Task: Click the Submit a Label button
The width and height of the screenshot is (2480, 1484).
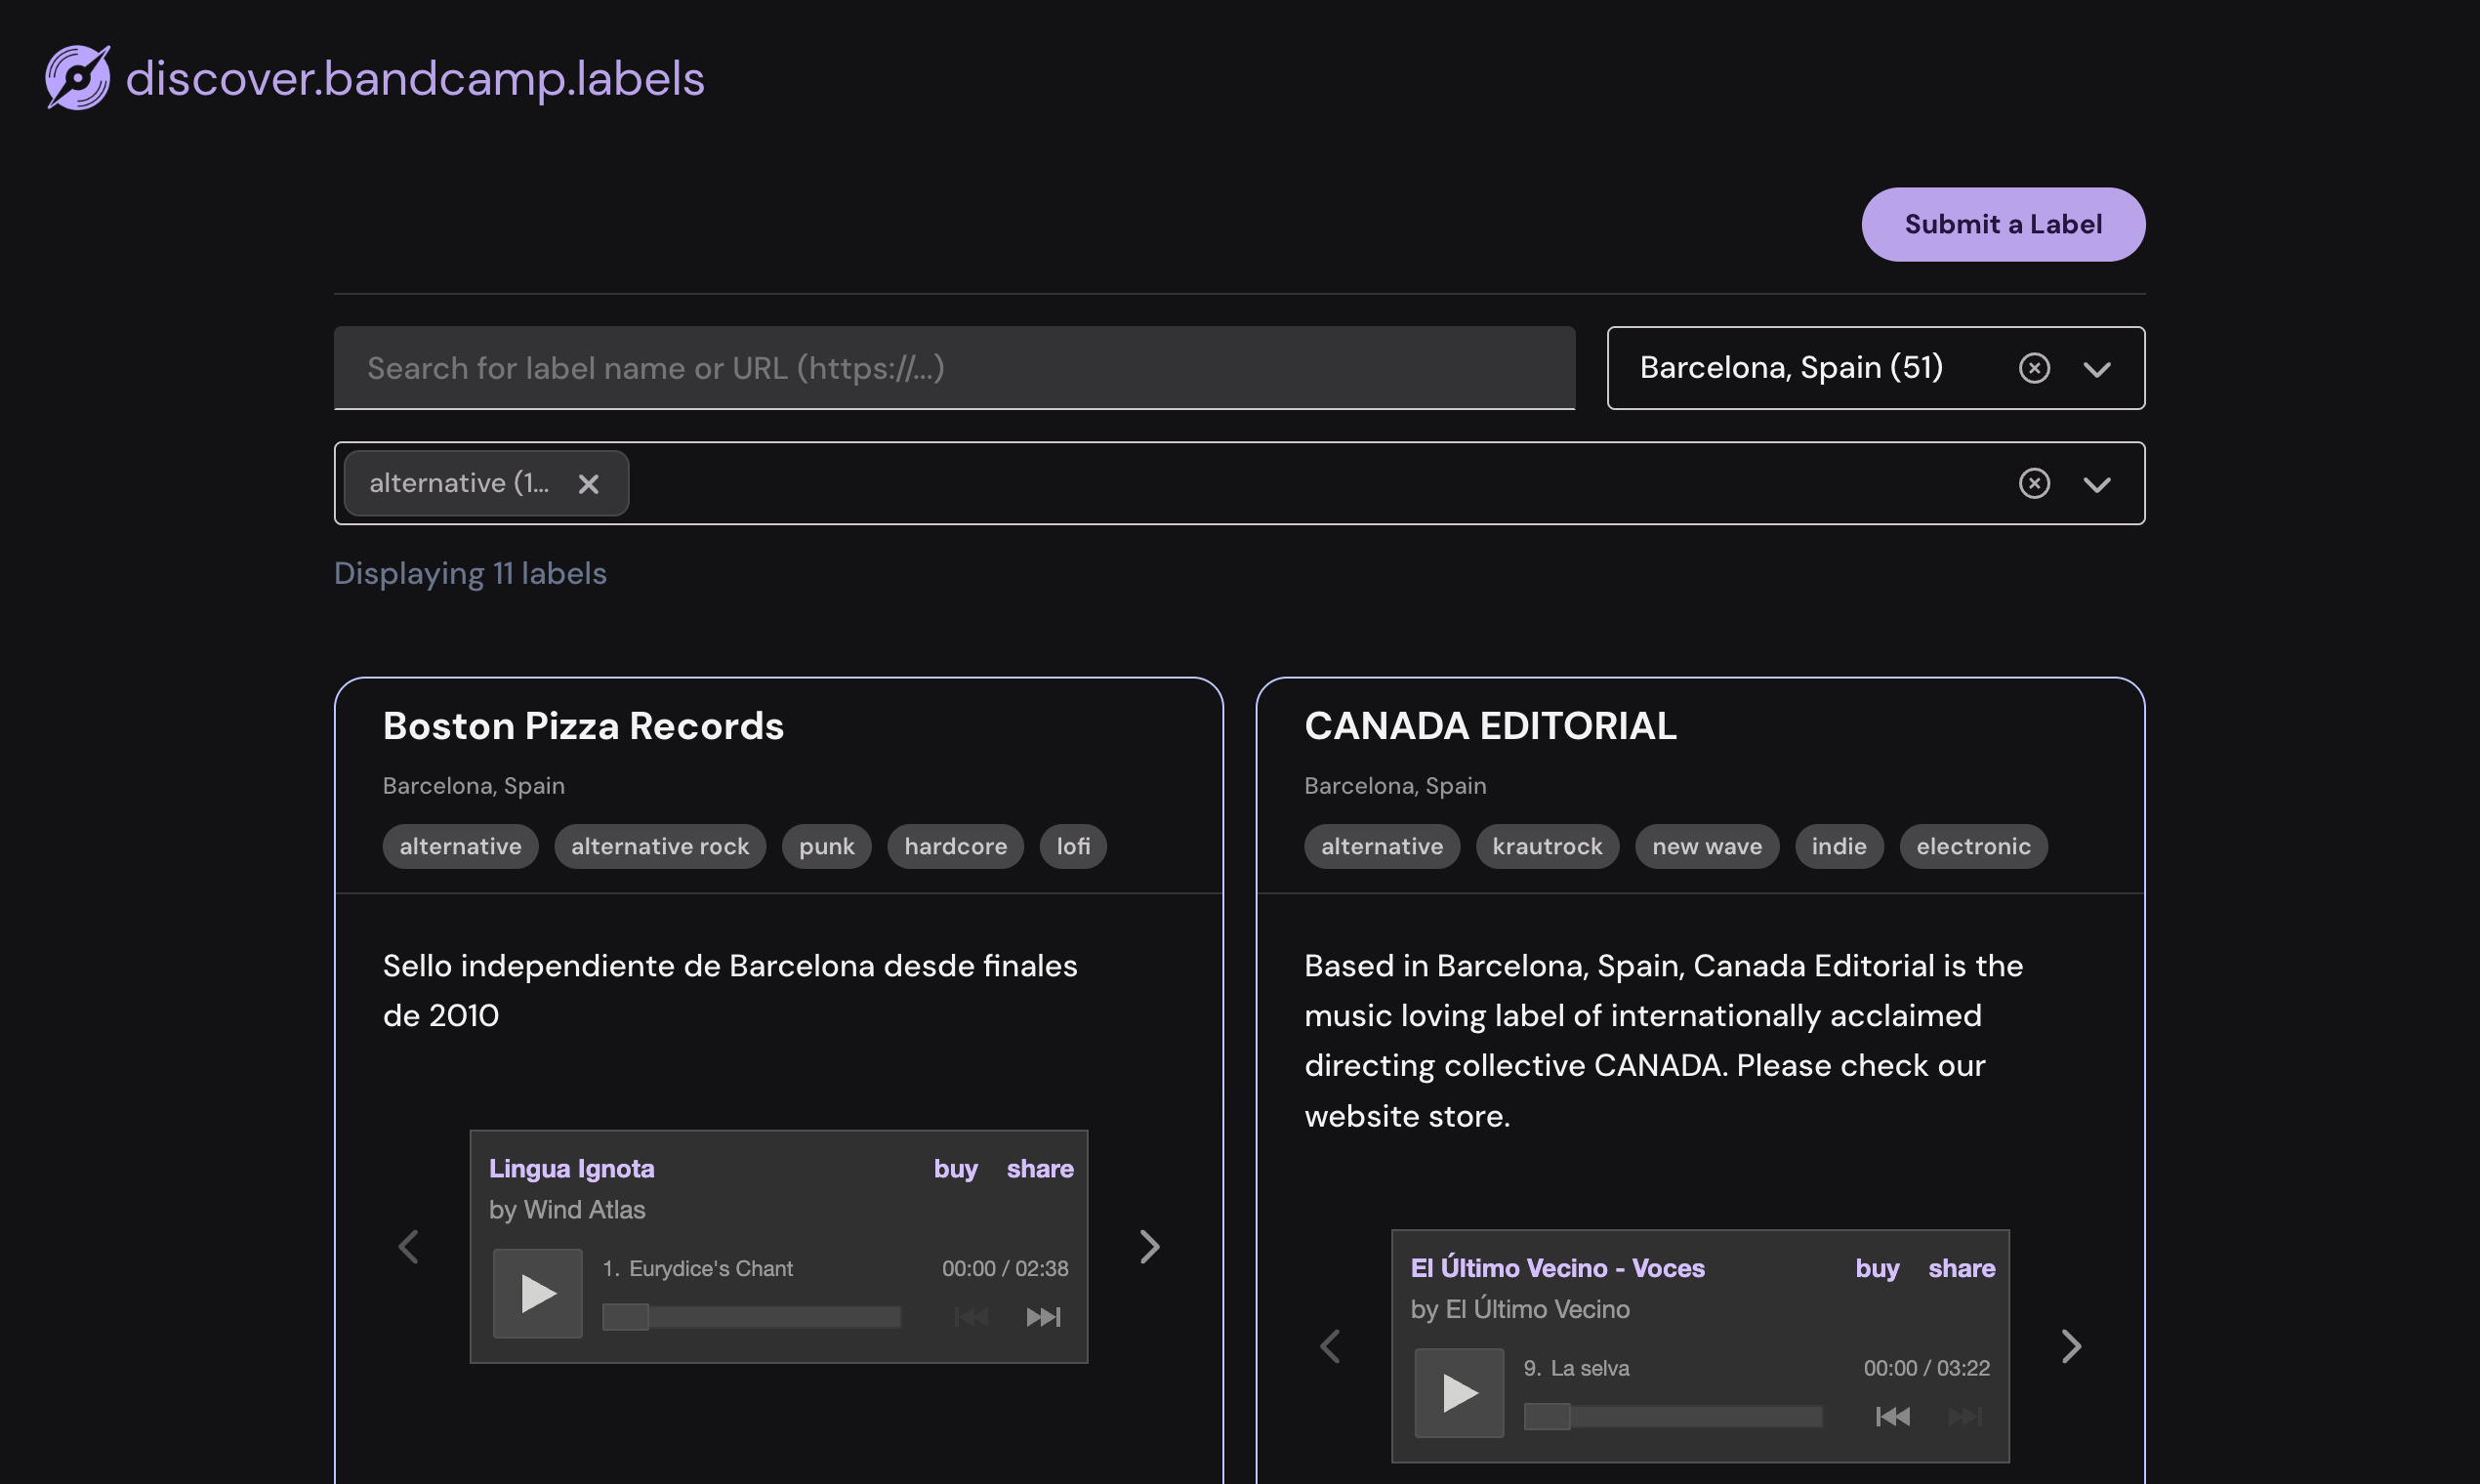Action: pyautogui.click(x=2003, y=224)
